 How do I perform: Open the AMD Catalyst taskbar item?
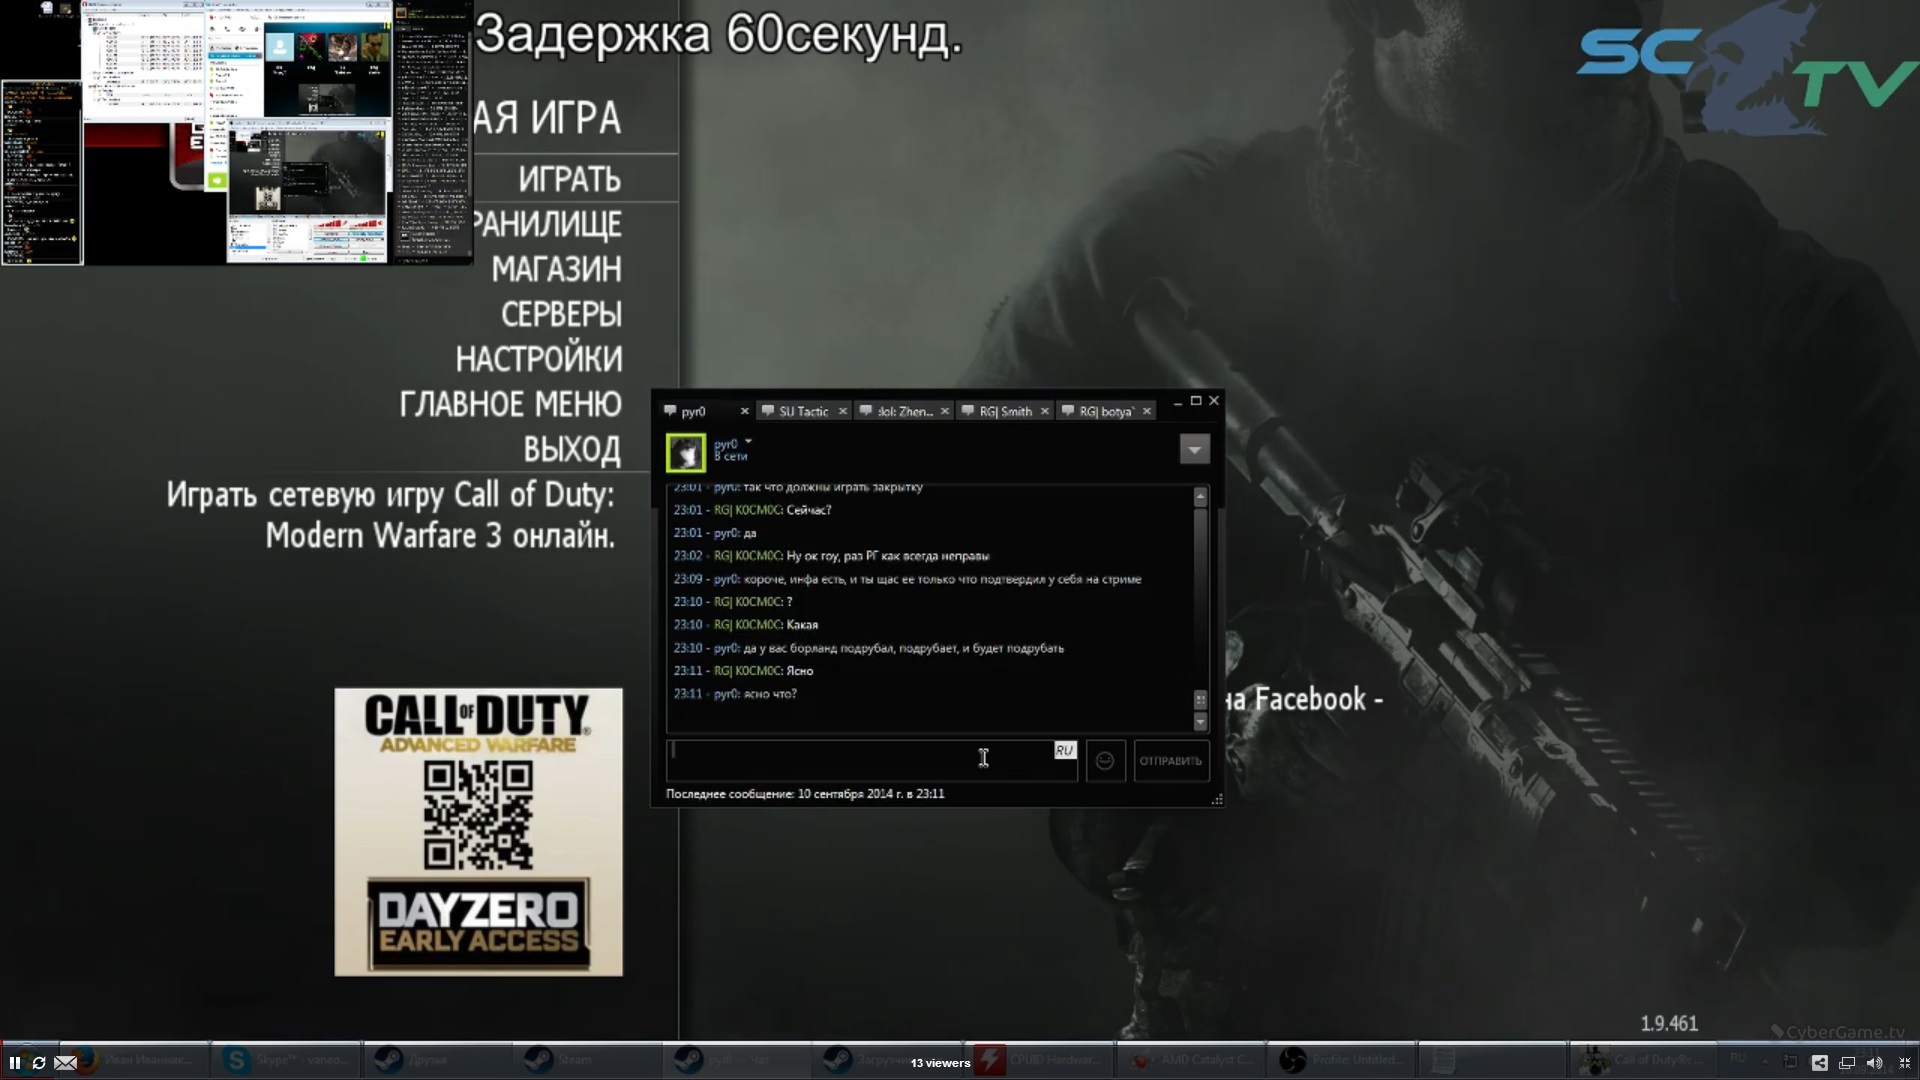tap(1190, 1059)
